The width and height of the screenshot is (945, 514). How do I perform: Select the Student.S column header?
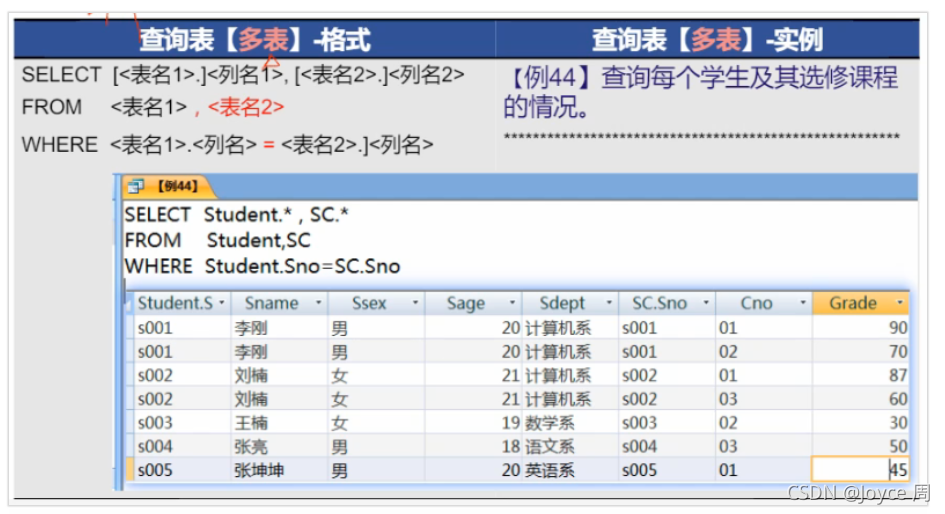(181, 303)
